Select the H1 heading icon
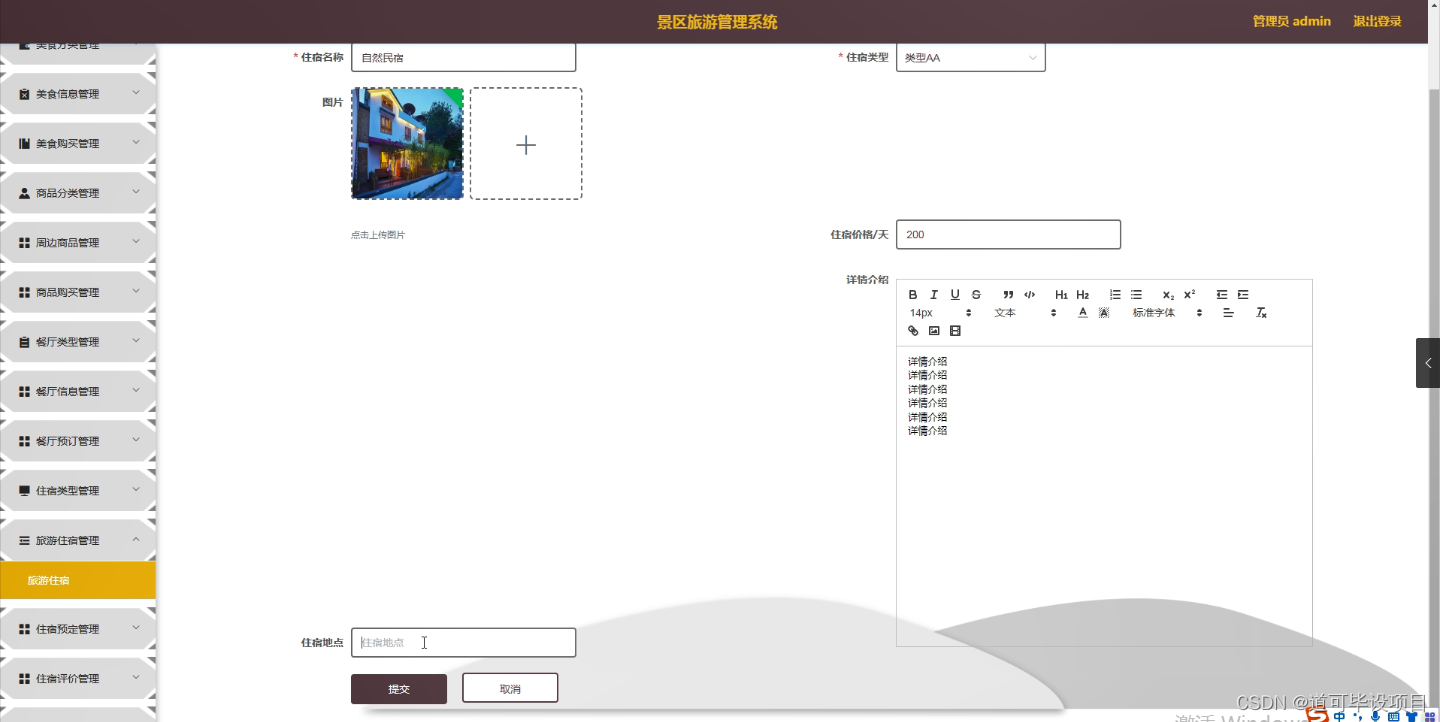1440x722 pixels. [x=1061, y=294]
